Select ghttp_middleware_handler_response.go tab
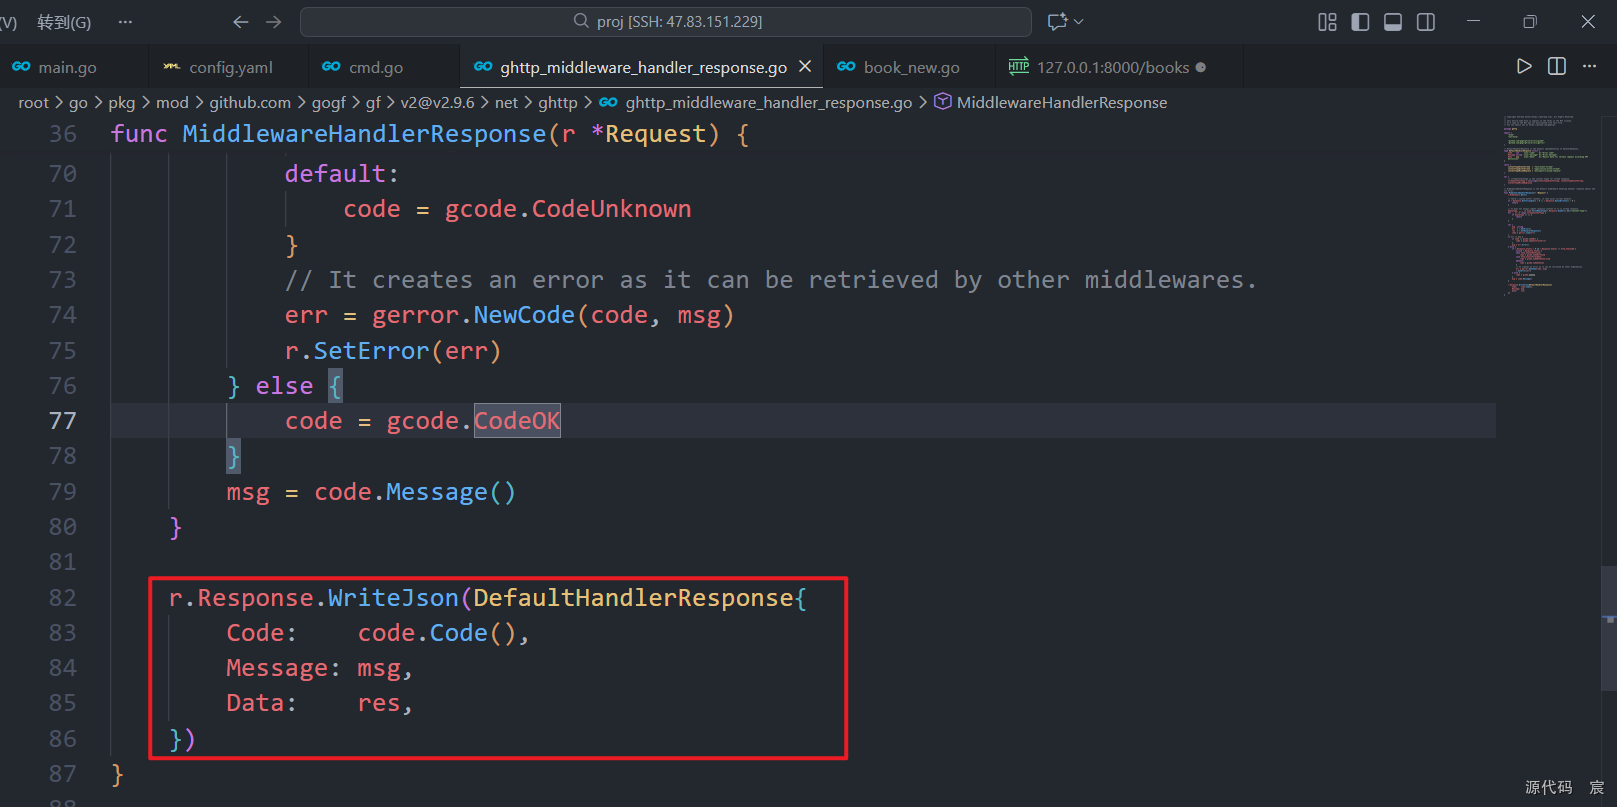Viewport: 1617px width, 807px height. tap(643, 67)
